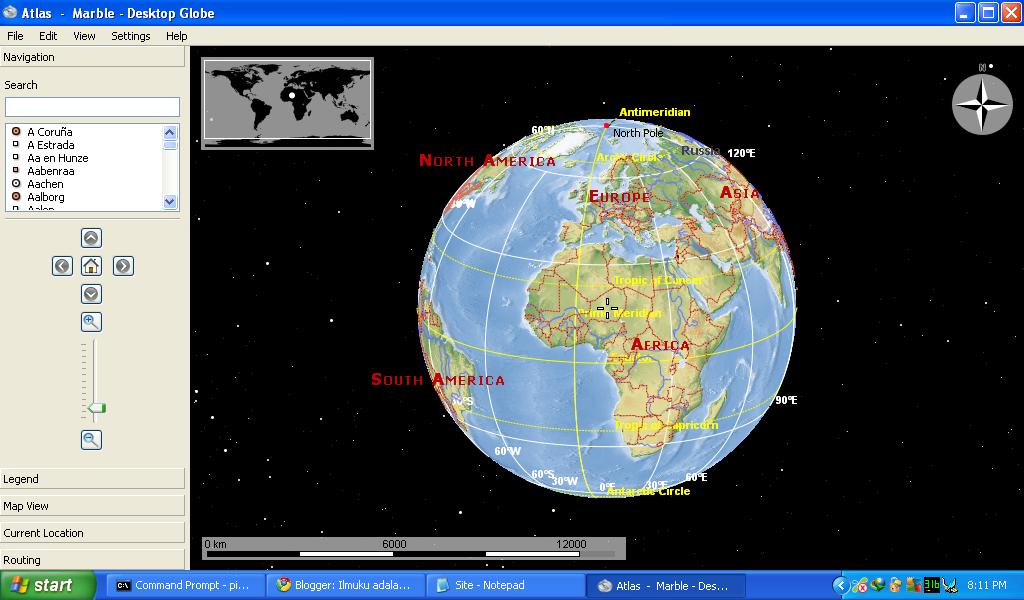Image resolution: width=1024 pixels, height=600 pixels.
Task: Click the Africa label on the globe
Action: [660, 345]
